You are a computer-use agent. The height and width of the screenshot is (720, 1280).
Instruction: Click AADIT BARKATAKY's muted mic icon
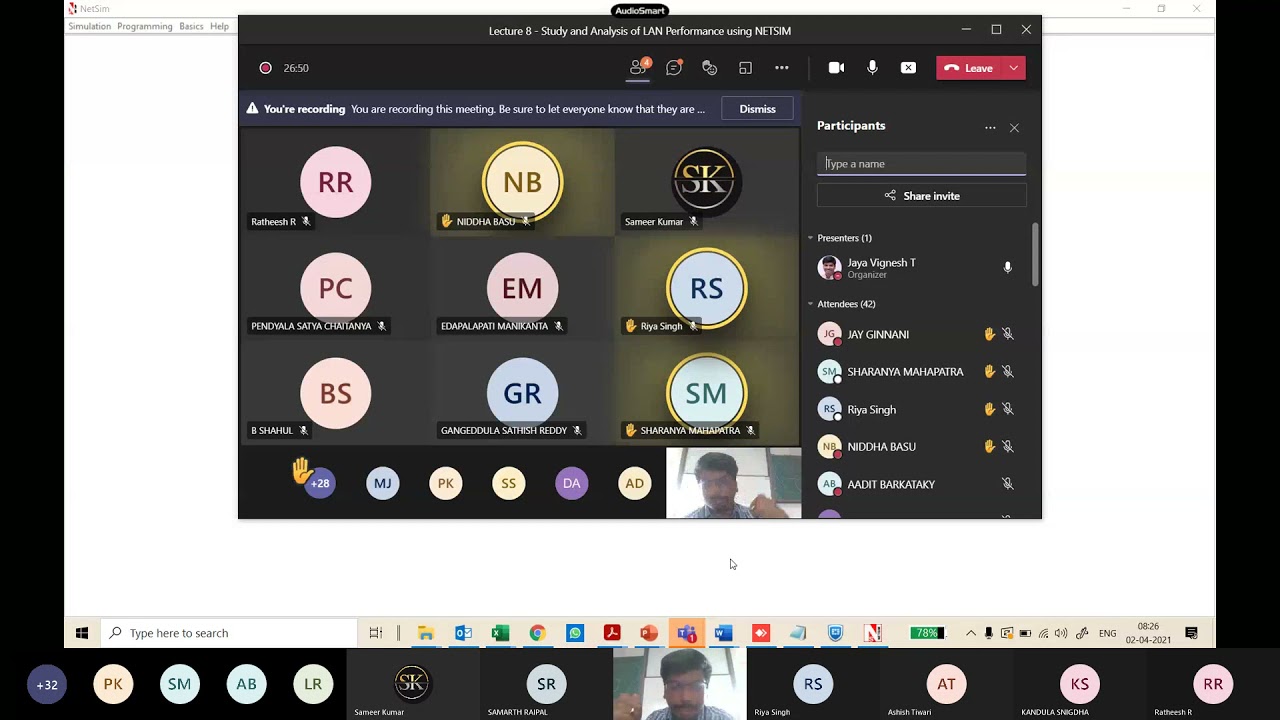(x=1007, y=484)
